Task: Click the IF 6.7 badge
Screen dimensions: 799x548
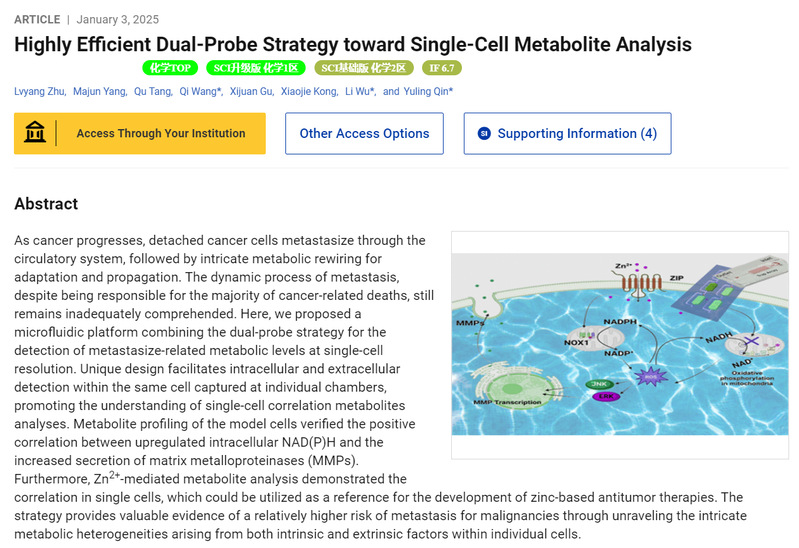Action: click(x=441, y=68)
